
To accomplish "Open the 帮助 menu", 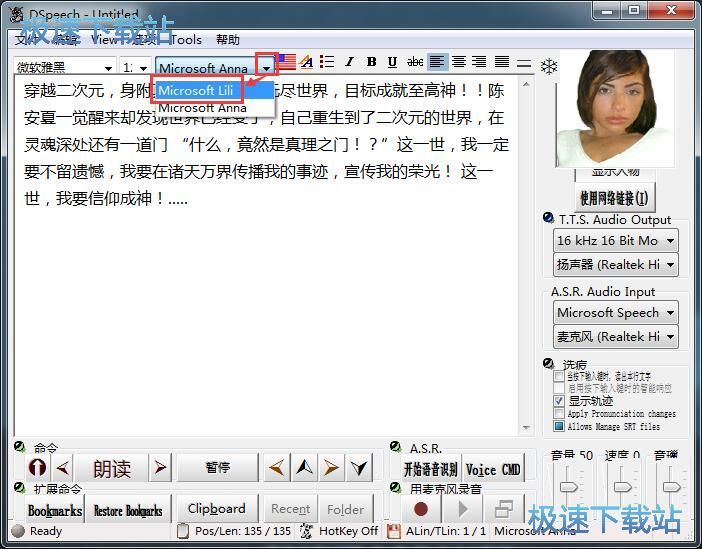I will pos(228,39).
